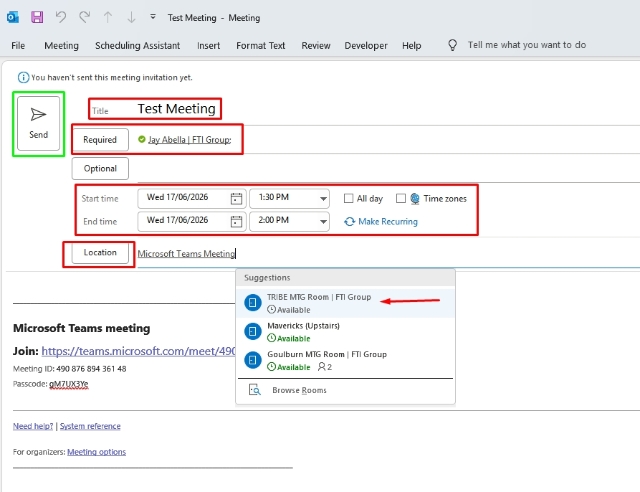Click the lightbulb Tell me icon
Viewport: 640px width, 492px height.
(452, 45)
